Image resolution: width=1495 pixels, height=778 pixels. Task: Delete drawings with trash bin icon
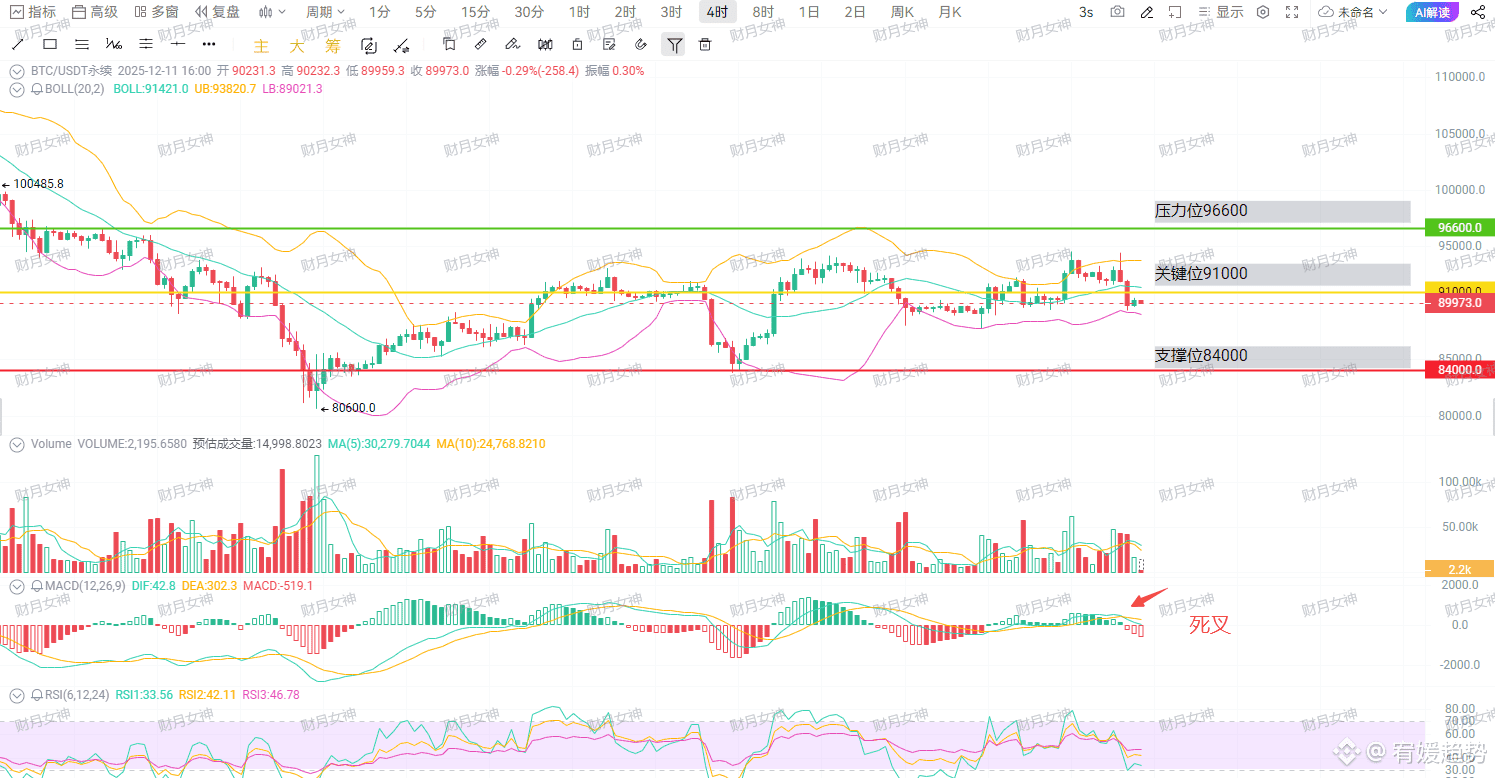pos(705,45)
